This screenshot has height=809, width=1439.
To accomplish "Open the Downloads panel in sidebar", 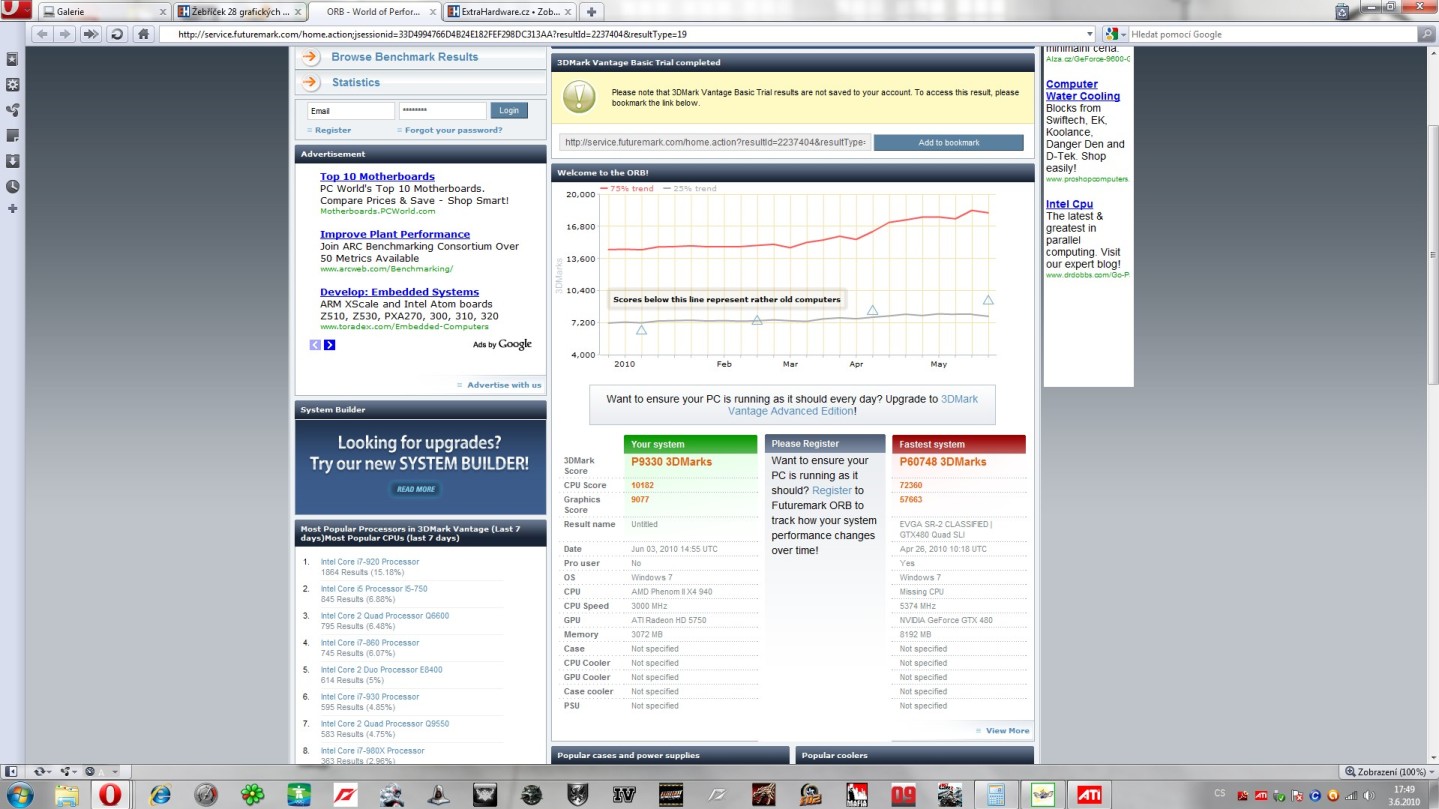I will 12,161.
